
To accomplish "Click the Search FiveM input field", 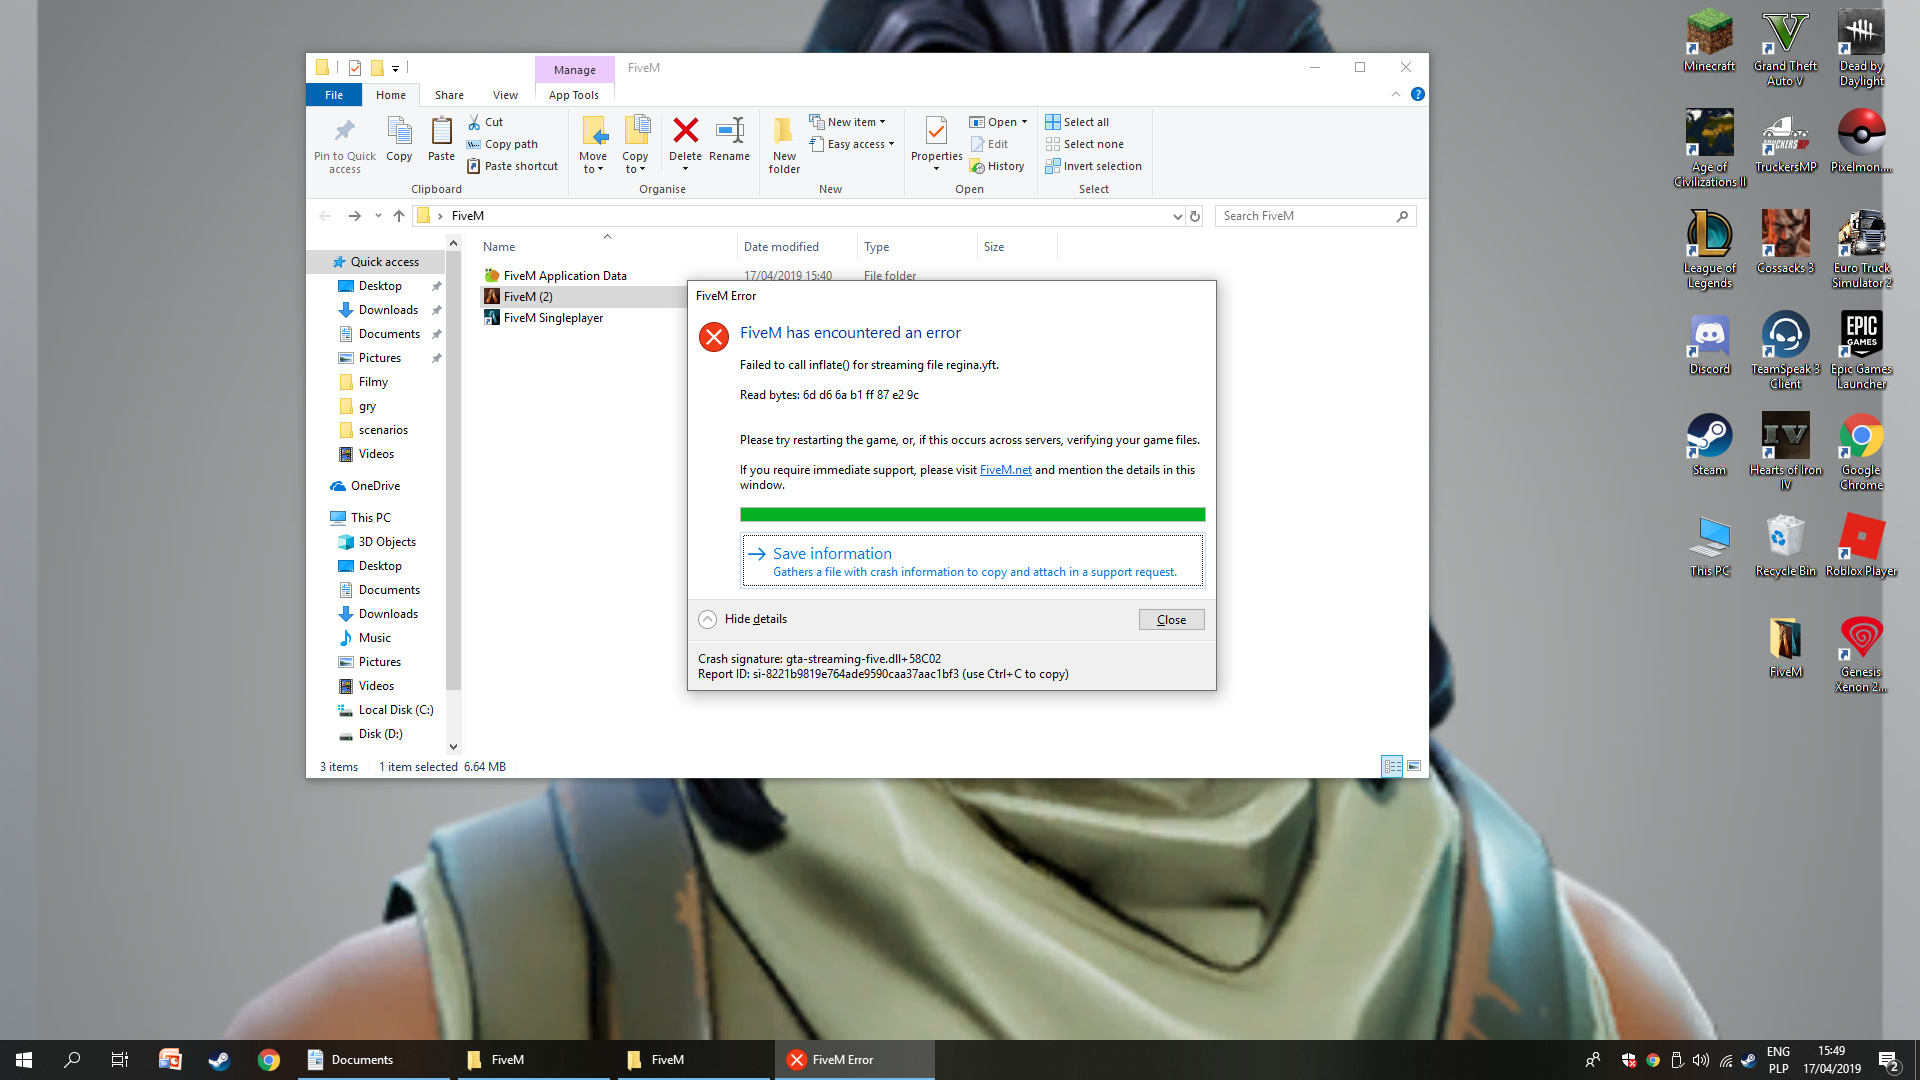I will [x=1315, y=216].
